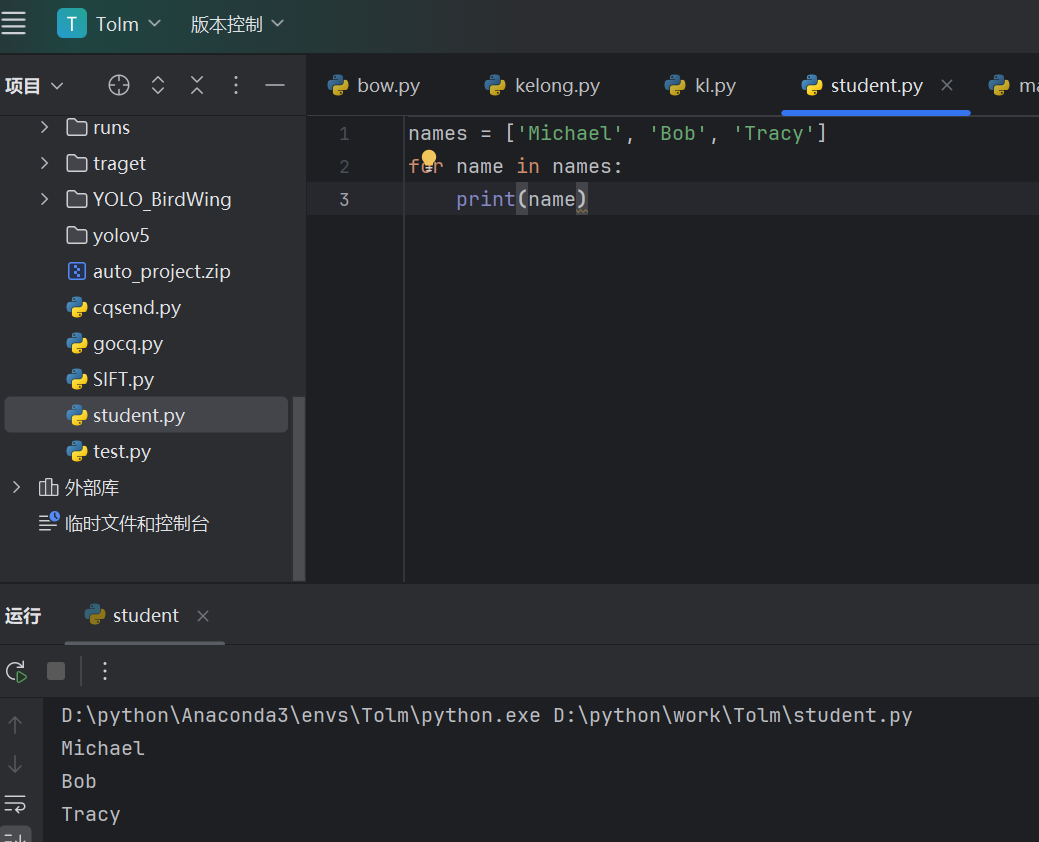Open the main hamburger menu
The image size is (1039, 842).
point(14,24)
